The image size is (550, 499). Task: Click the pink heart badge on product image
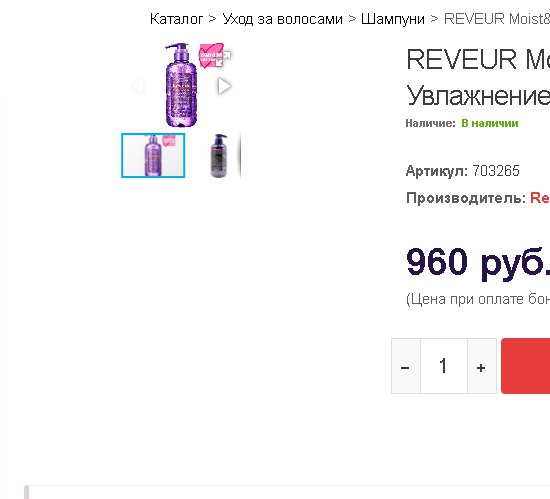[210, 55]
